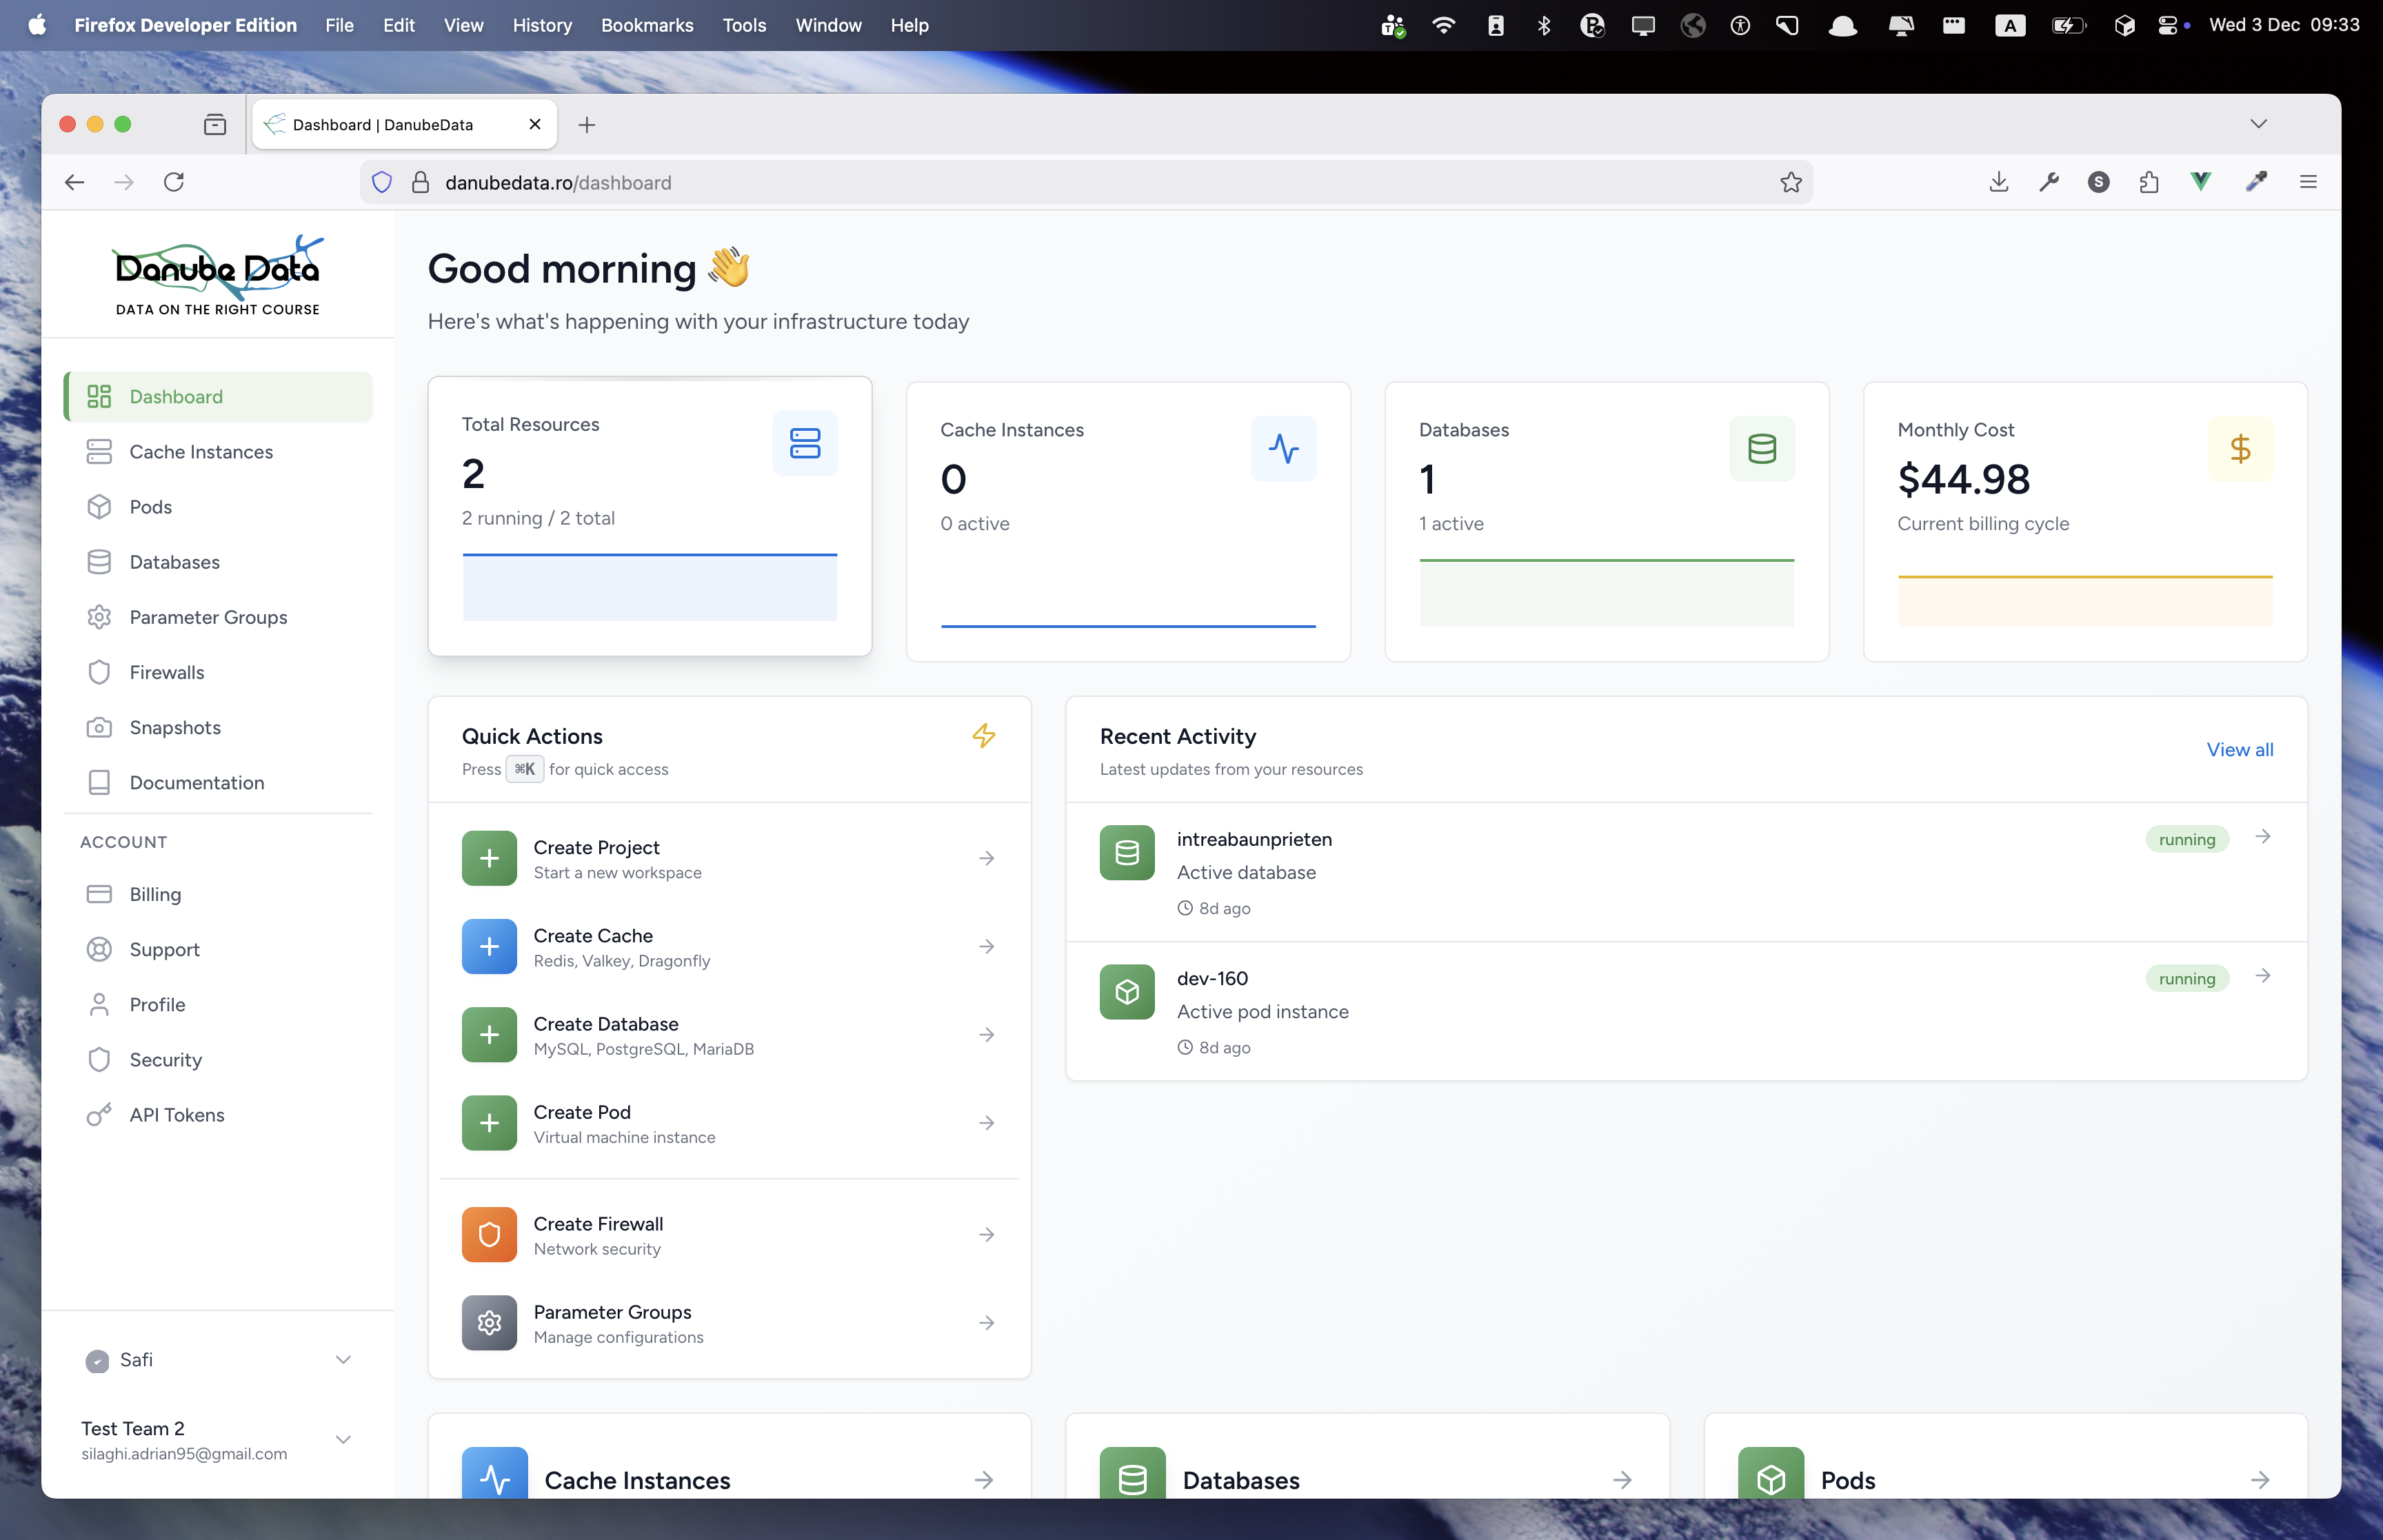Click the Firewalls shield icon
Image resolution: width=2383 pixels, height=1540 pixels.
click(x=99, y=672)
